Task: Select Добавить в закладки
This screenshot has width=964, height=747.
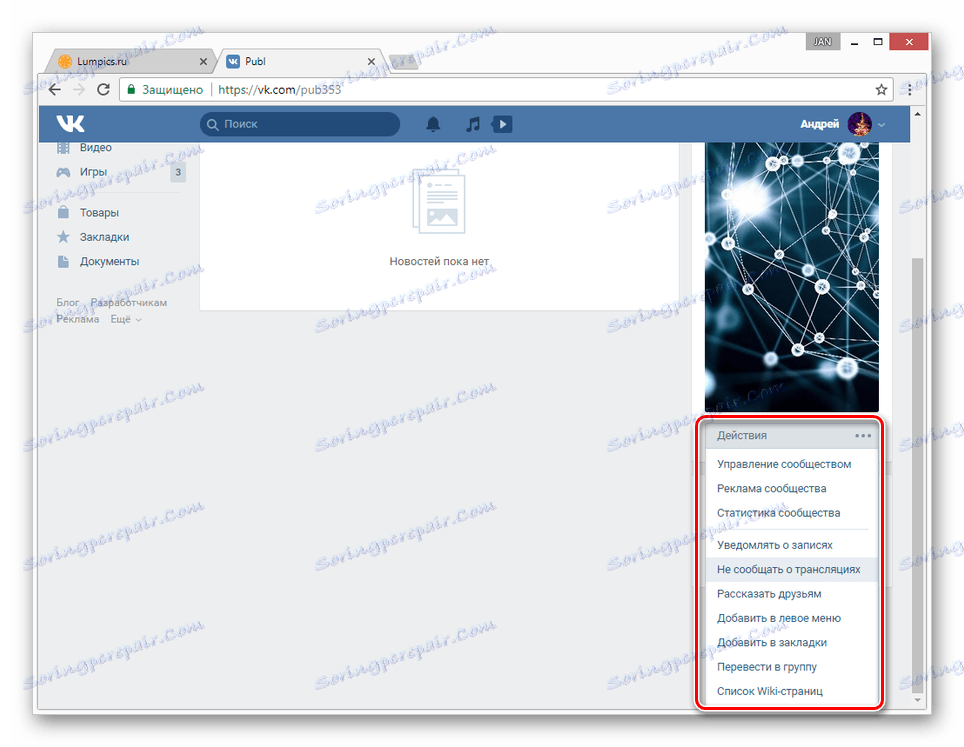Action: 772,642
